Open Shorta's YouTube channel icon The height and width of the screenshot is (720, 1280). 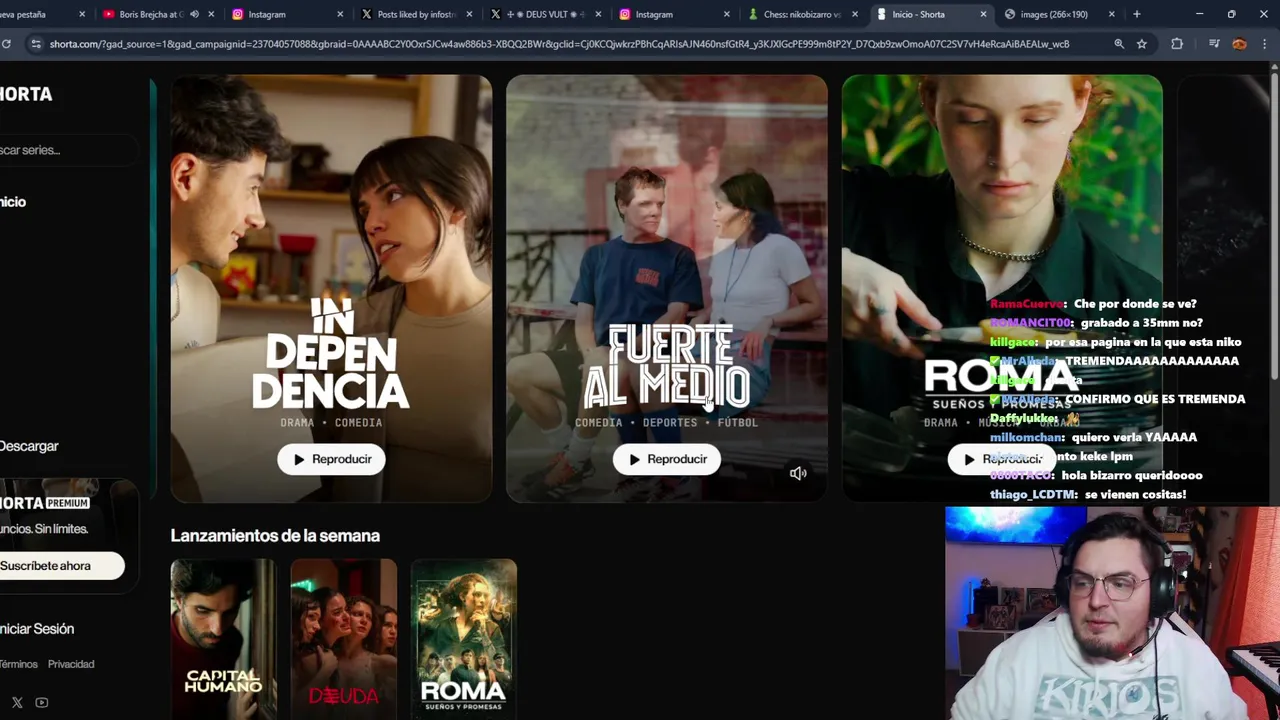41,702
